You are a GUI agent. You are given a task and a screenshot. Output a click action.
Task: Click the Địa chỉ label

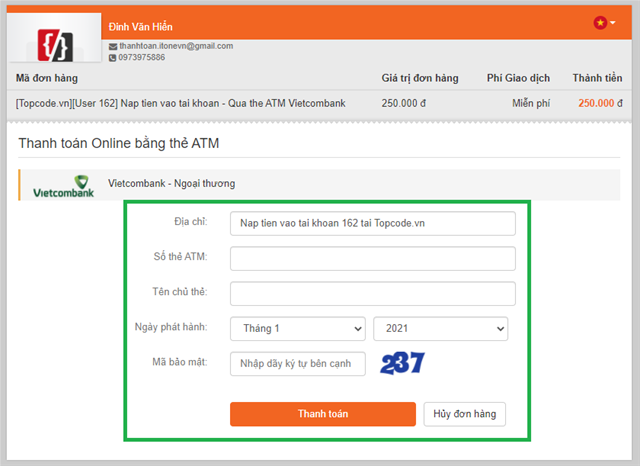191,222
